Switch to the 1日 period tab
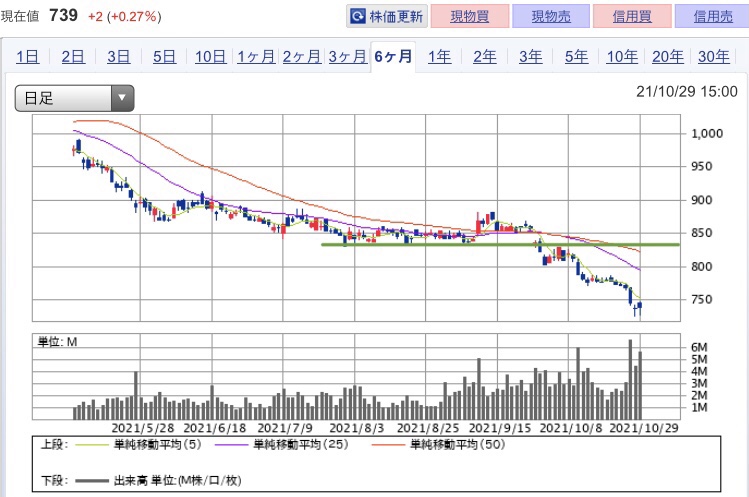The image size is (749, 497). (29, 57)
